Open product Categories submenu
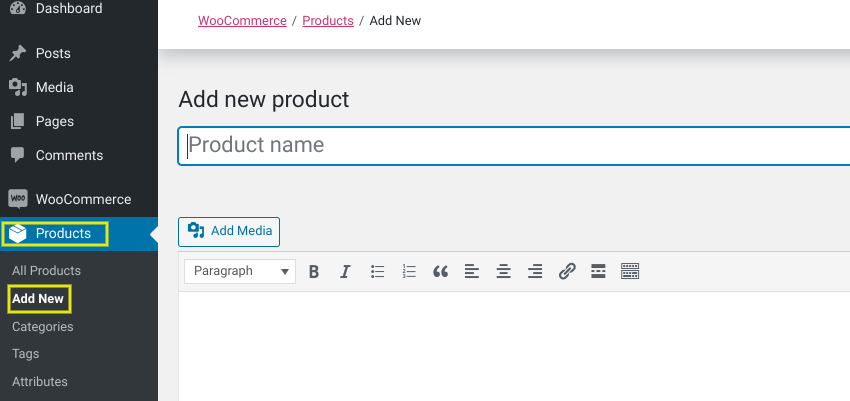The height and width of the screenshot is (401, 850). (x=43, y=327)
